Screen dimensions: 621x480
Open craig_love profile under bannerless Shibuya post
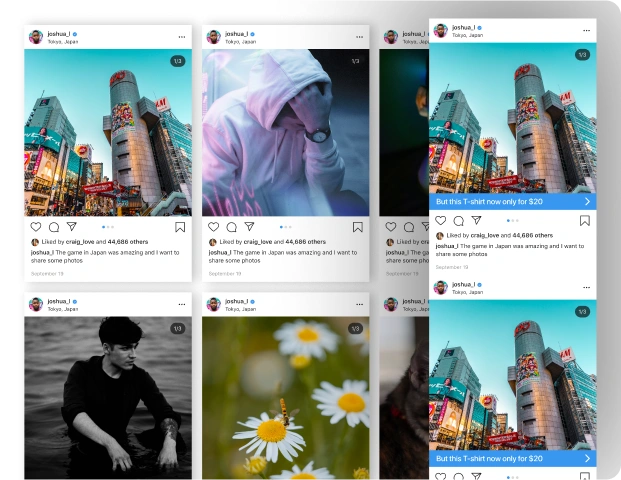click(80, 242)
